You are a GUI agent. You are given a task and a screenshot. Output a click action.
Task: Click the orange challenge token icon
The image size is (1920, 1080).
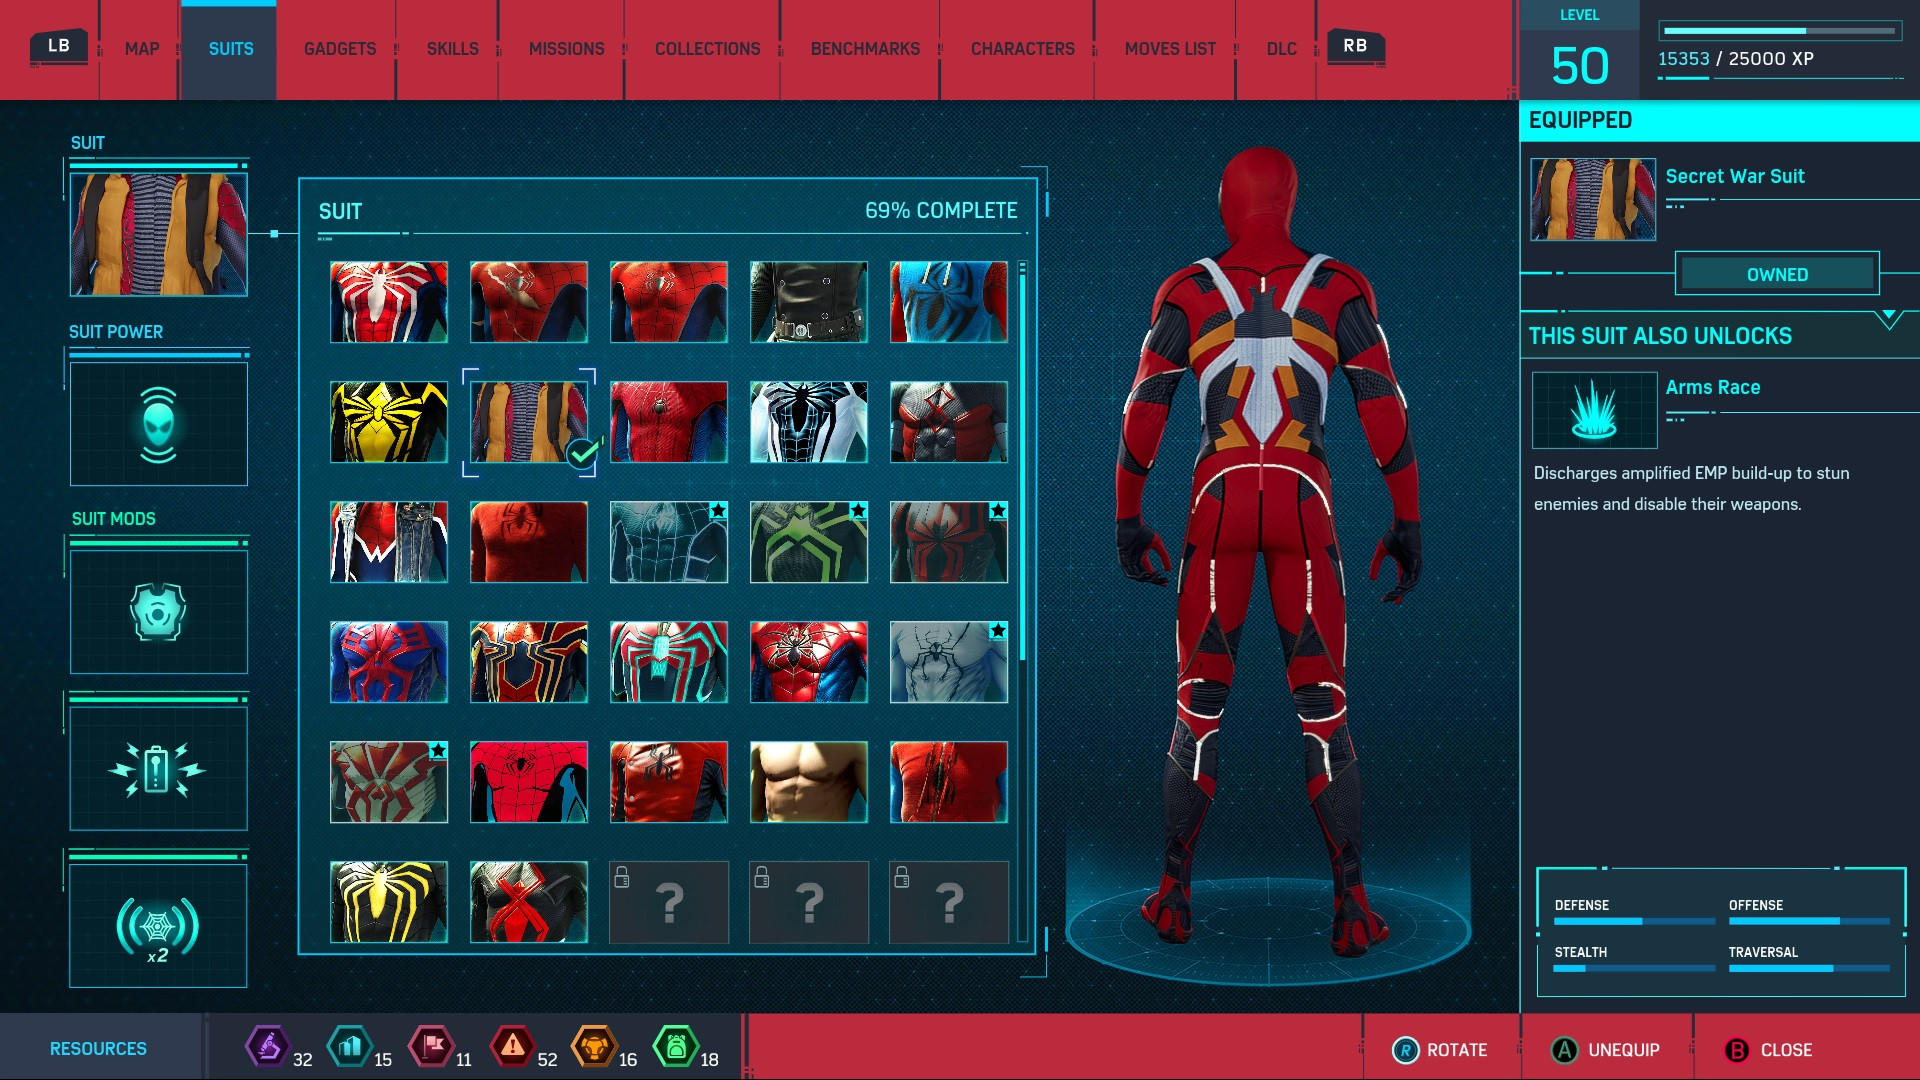[593, 1047]
